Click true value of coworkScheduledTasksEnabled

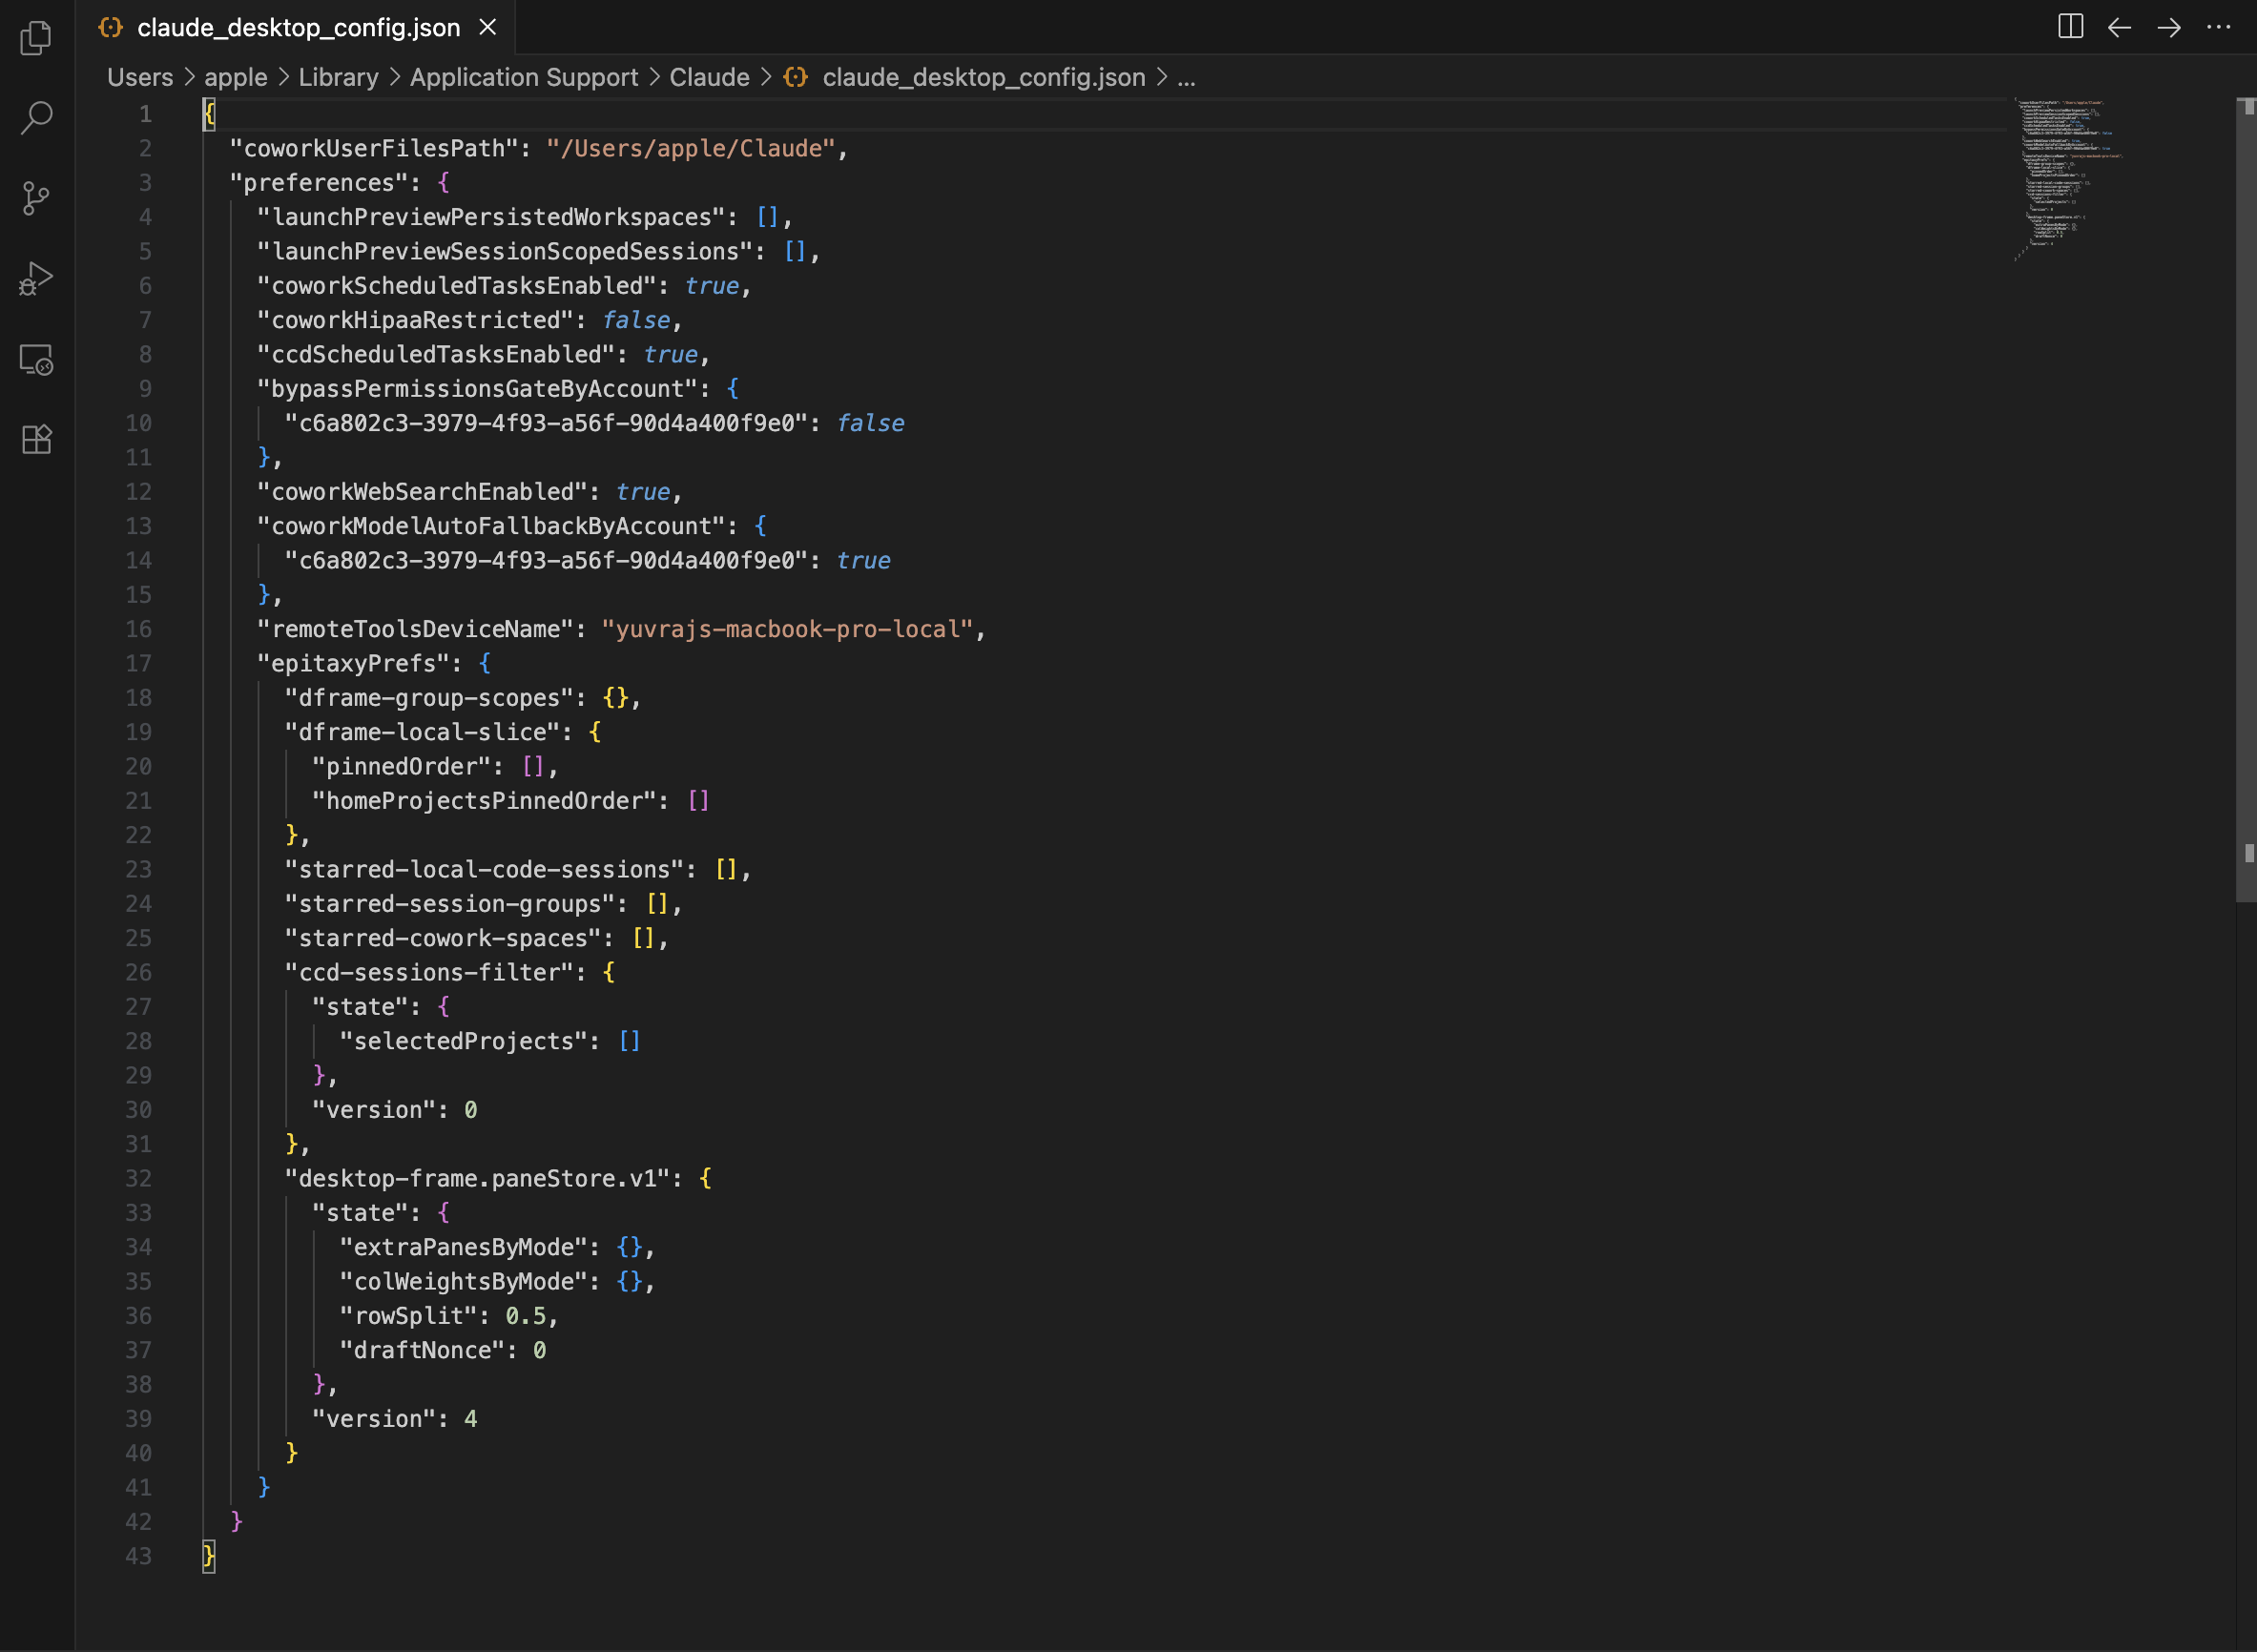[x=712, y=286]
